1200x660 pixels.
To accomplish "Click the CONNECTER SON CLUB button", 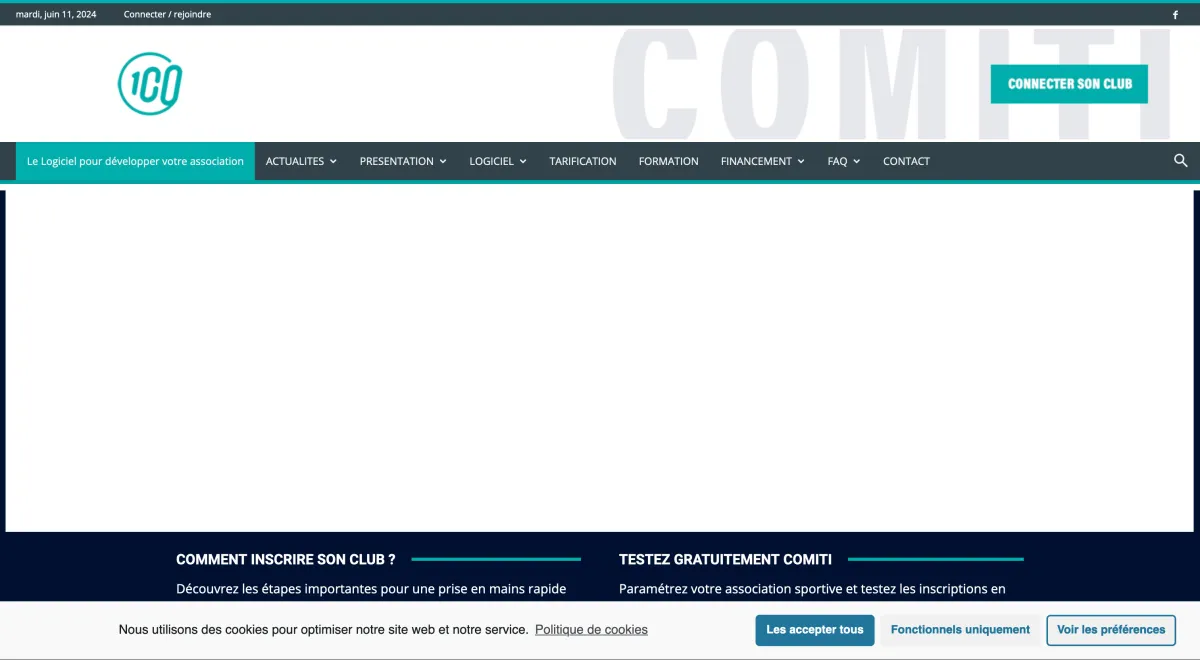I will click(x=1069, y=84).
